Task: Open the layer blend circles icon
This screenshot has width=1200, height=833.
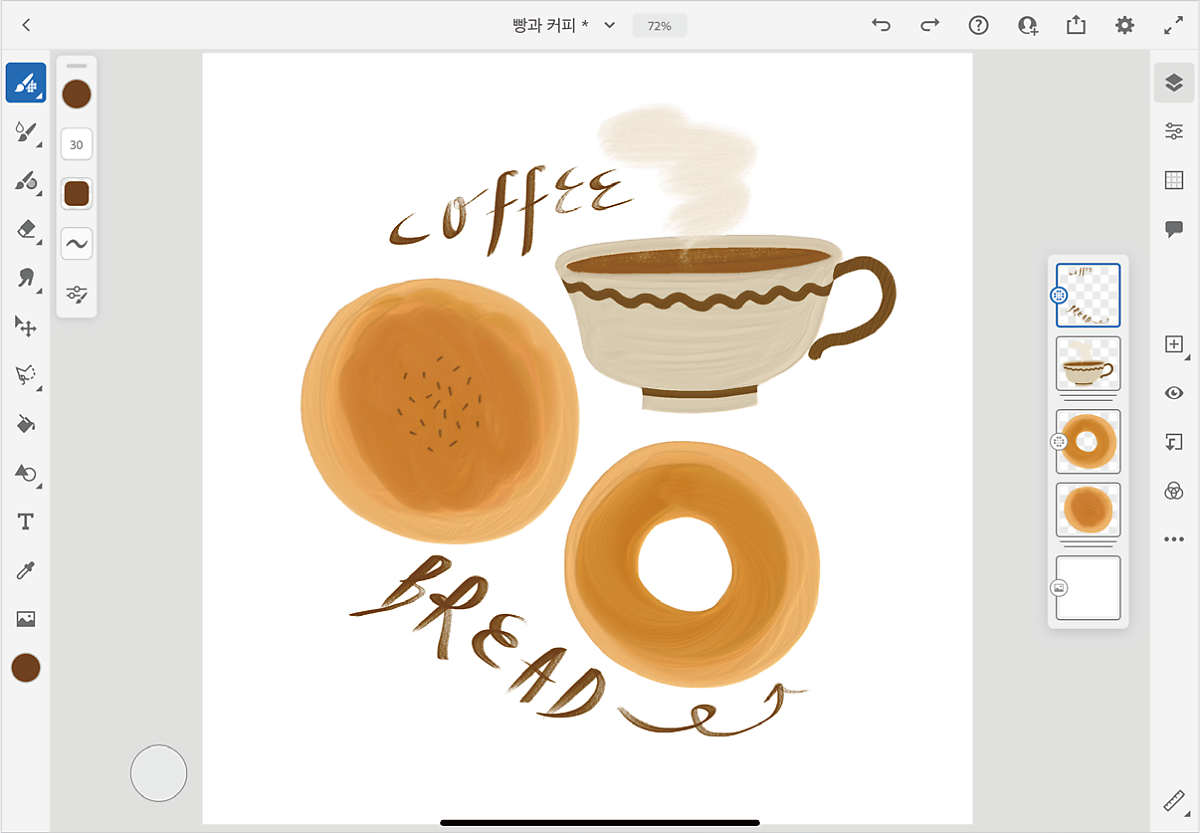Action: pyautogui.click(x=1174, y=490)
